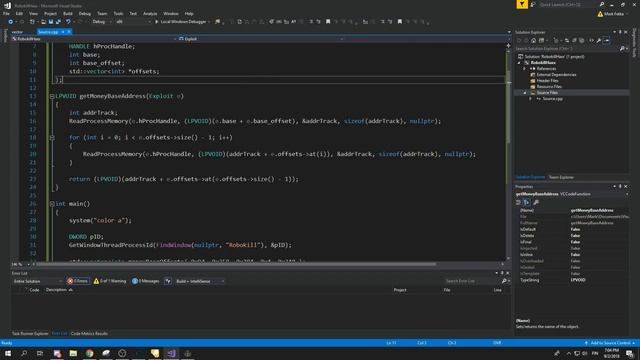Switch to the Solution Explorer tab
This screenshot has width=640, height=360.
530,177
